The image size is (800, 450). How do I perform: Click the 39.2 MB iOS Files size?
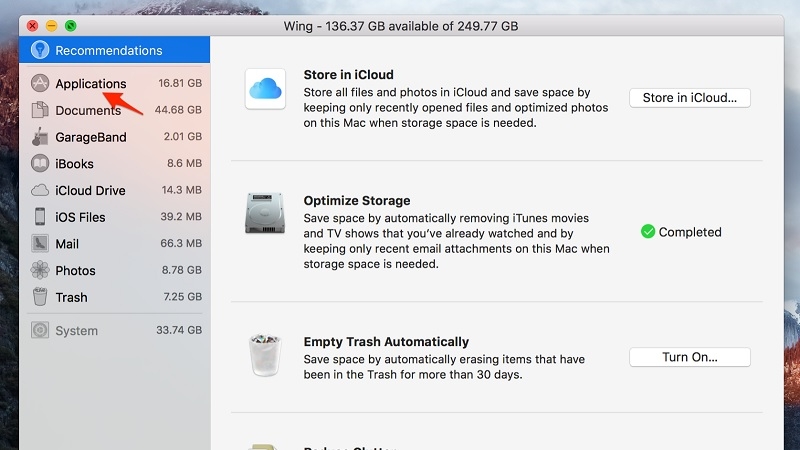tap(181, 216)
